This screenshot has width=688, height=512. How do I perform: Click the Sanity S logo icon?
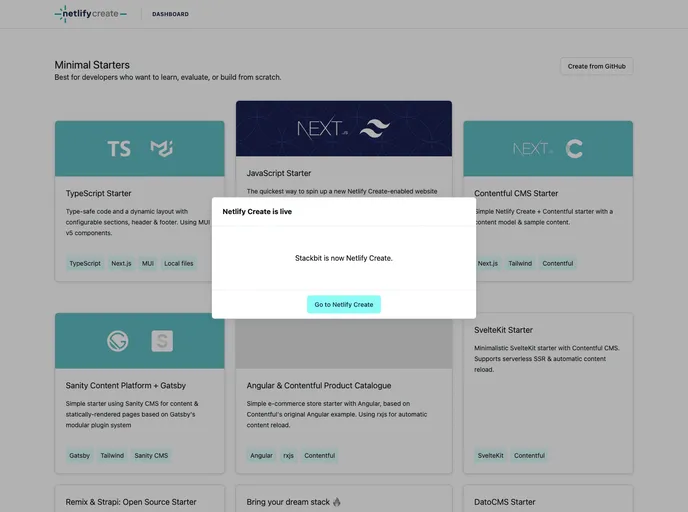point(162,341)
